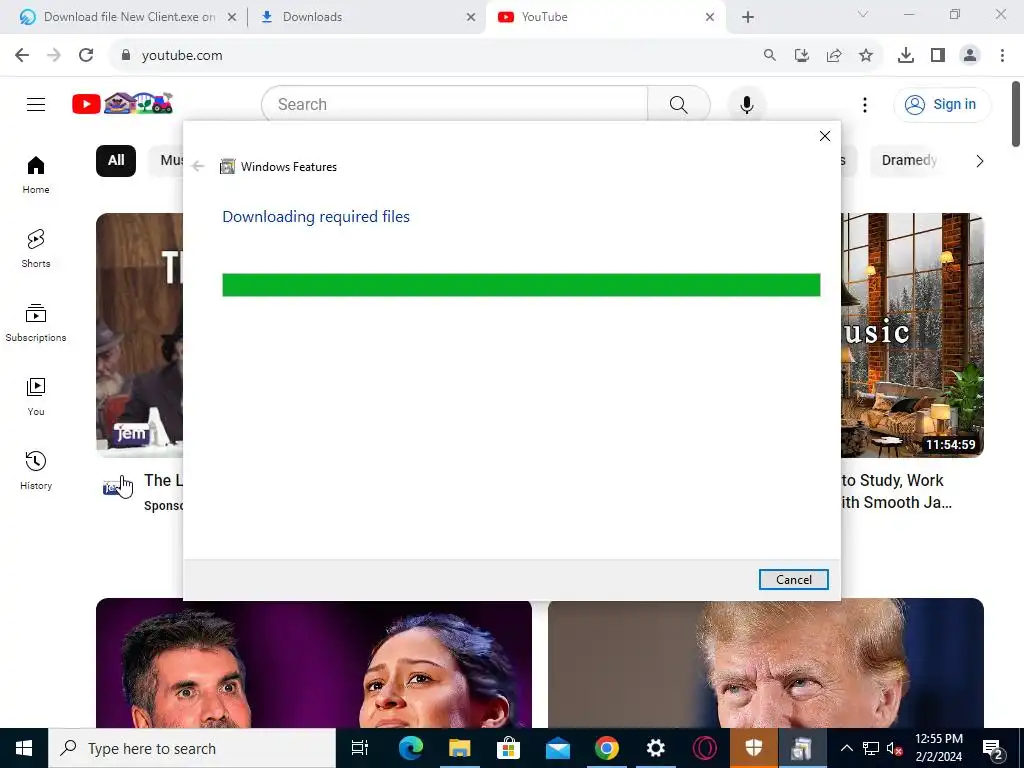
Task: Click the YouTube logo
Action: (x=122, y=104)
